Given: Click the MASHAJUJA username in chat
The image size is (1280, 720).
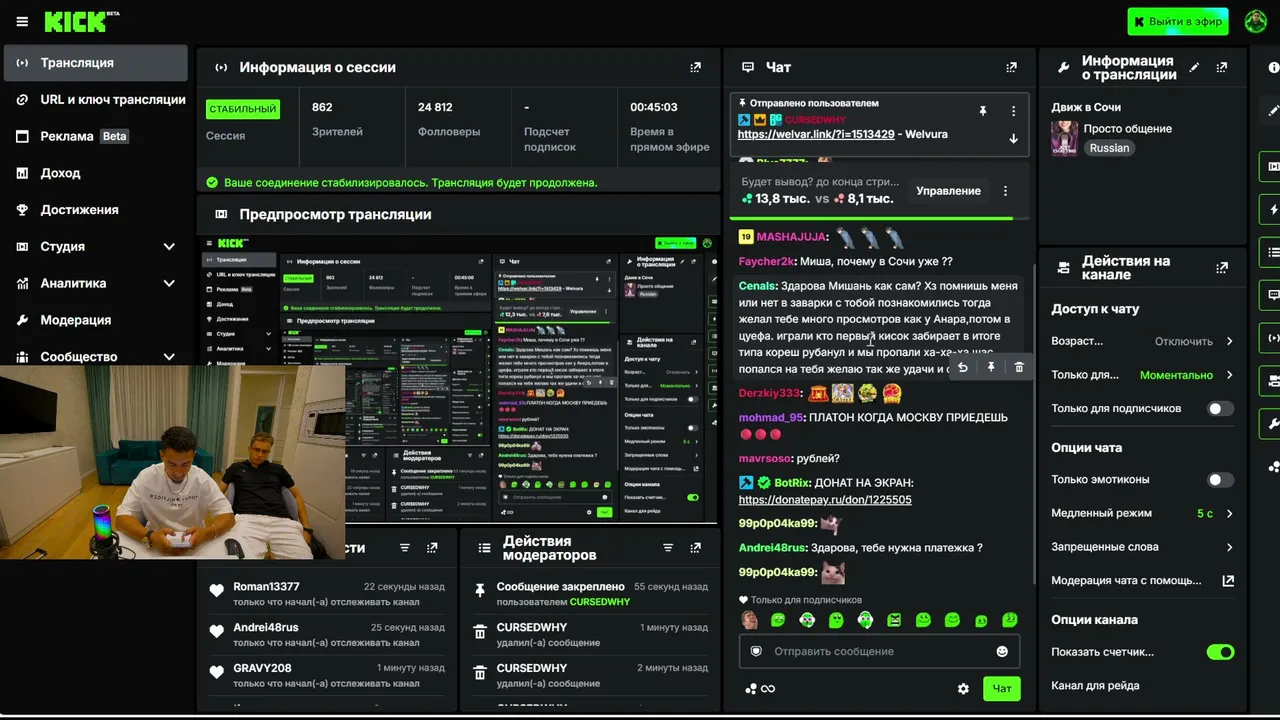Looking at the screenshot, I should tap(792, 237).
